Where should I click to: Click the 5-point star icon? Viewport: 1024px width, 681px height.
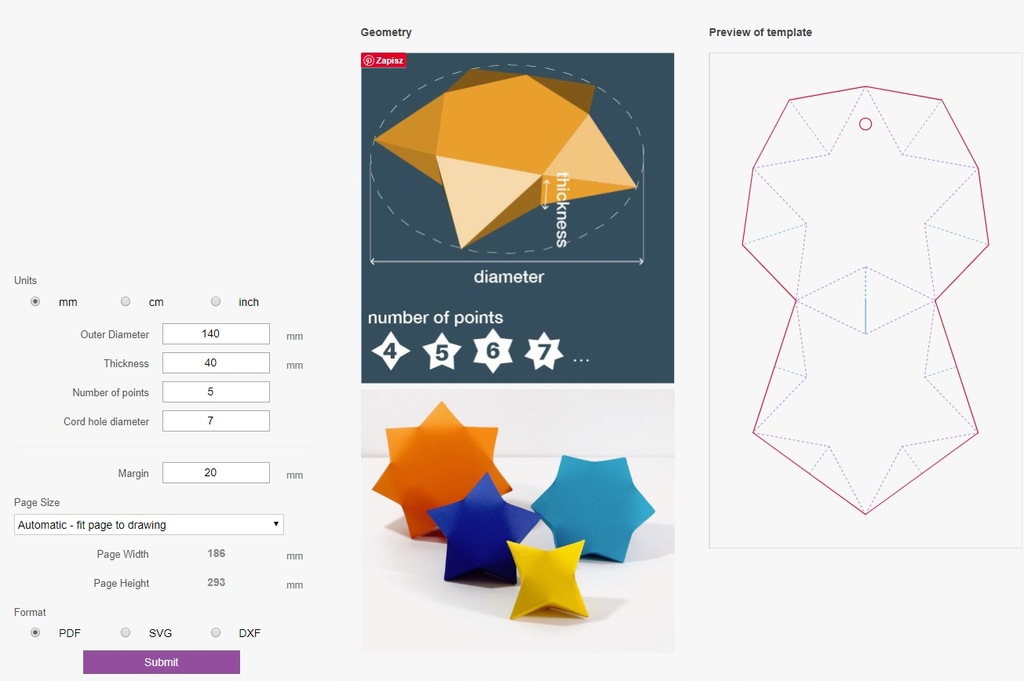(441, 352)
